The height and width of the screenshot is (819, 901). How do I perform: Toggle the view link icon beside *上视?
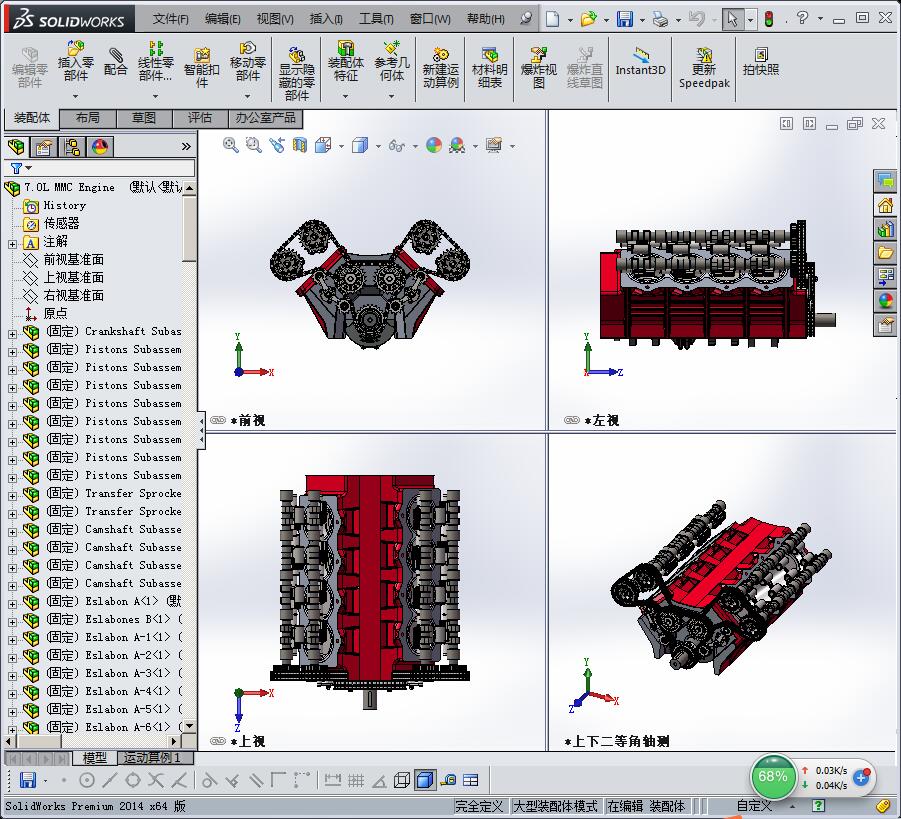pyautogui.click(x=218, y=741)
